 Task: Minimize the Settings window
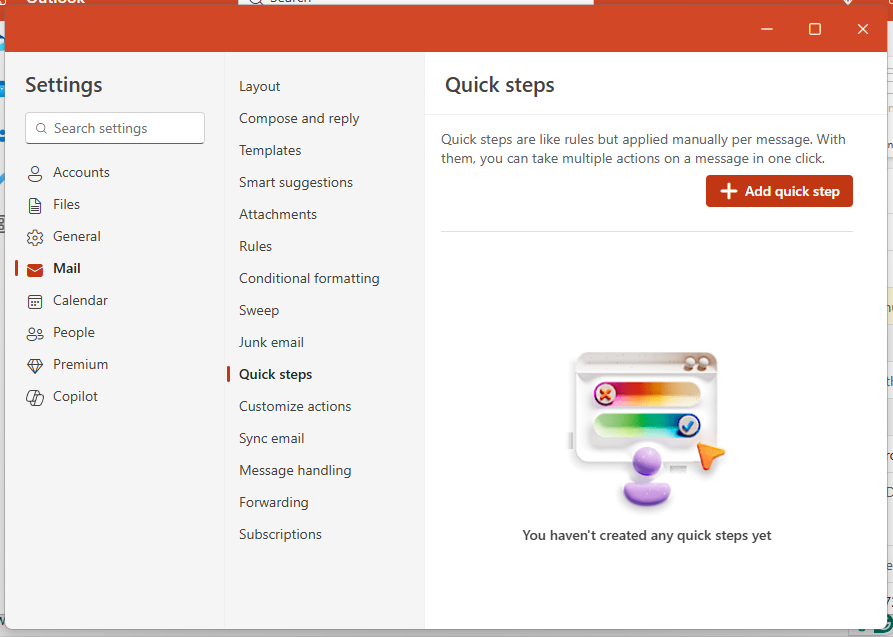pyautogui.click(x=767, y=29)
